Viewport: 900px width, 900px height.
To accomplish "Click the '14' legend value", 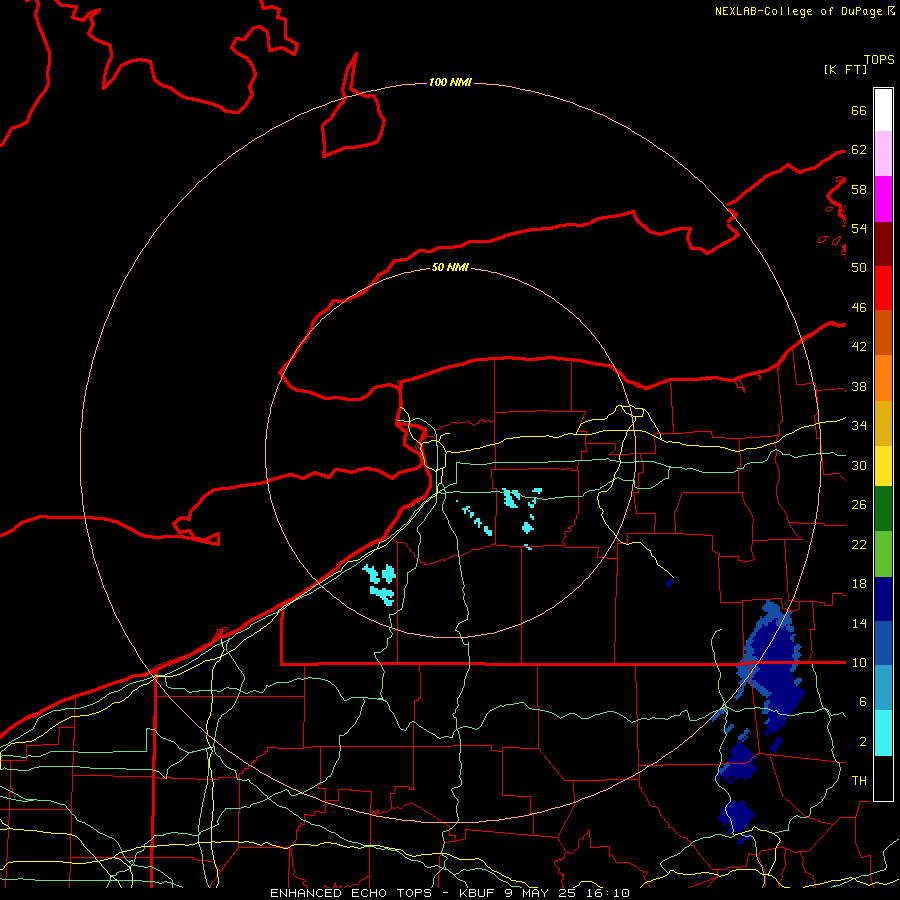I will (x=859, y=623).
